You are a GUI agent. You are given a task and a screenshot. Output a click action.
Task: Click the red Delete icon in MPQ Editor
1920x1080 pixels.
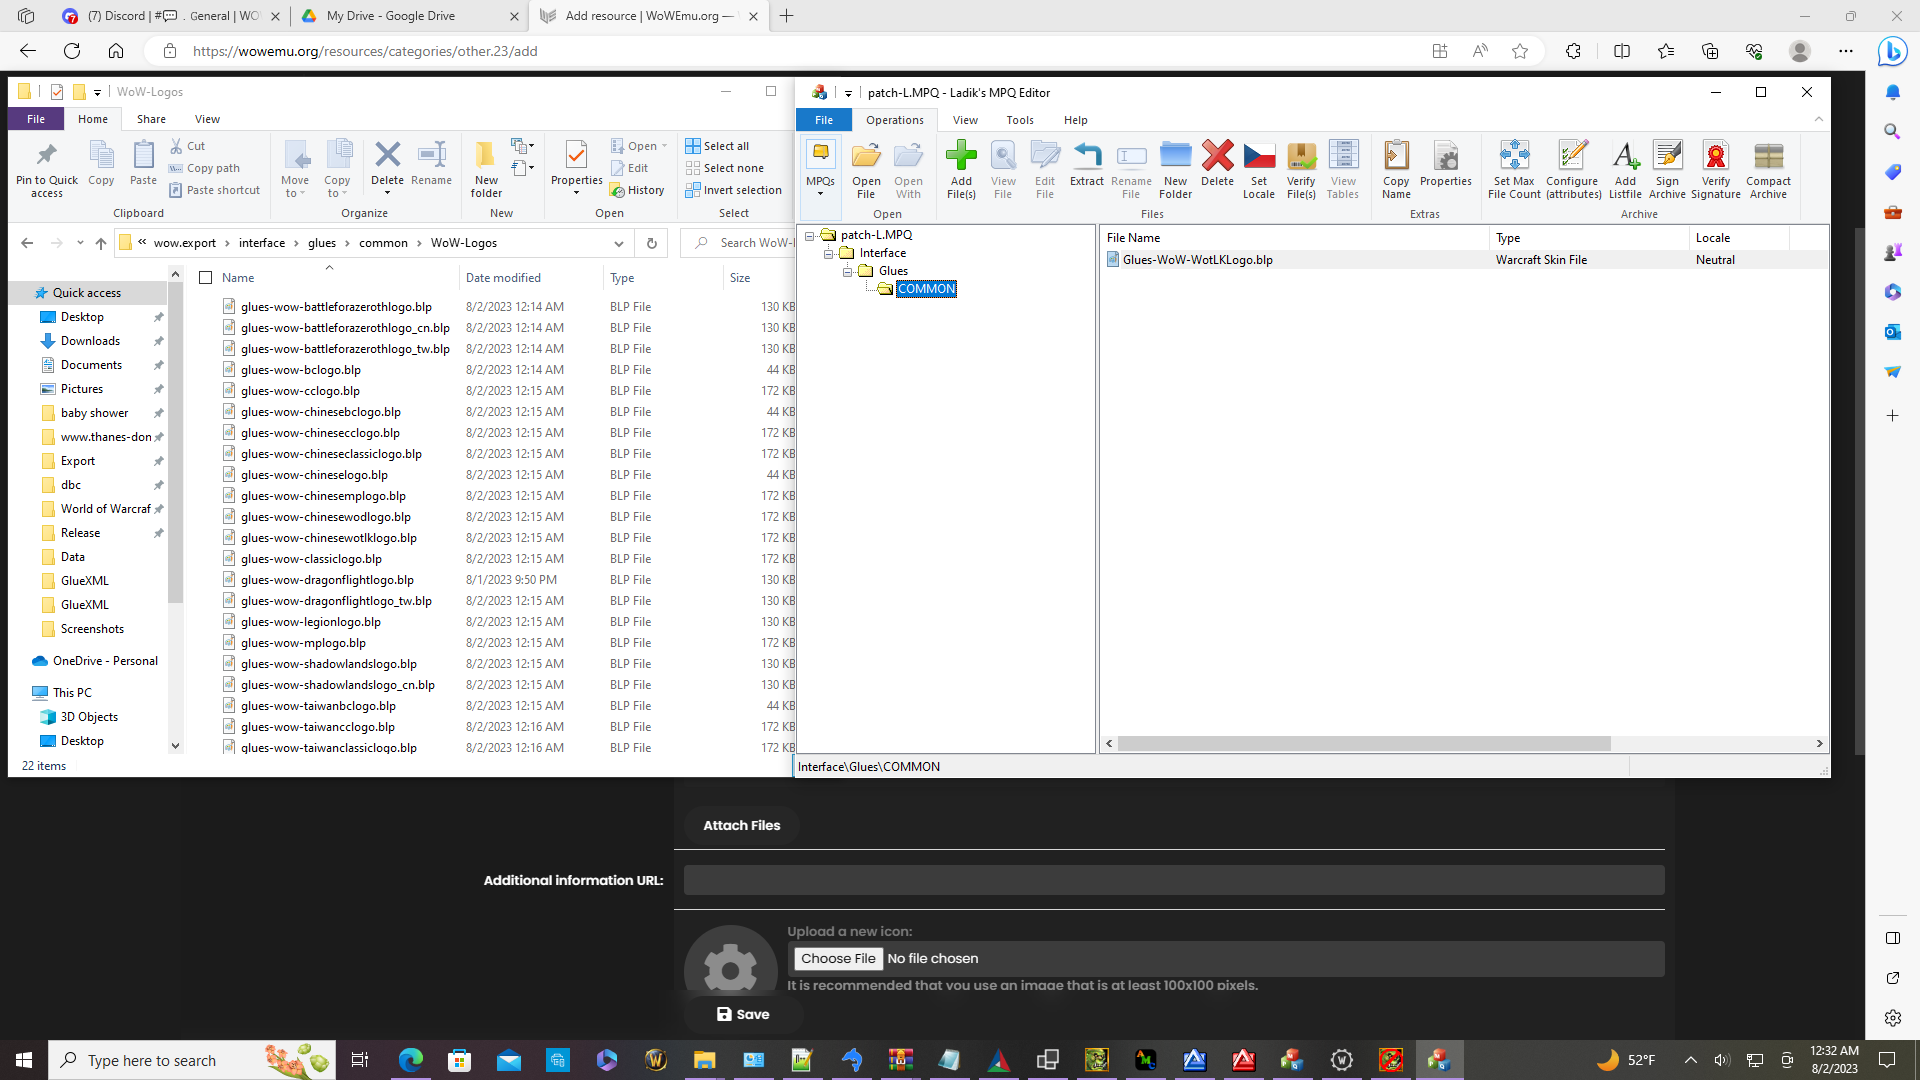pyautogui.click(x=1217, y=155)
